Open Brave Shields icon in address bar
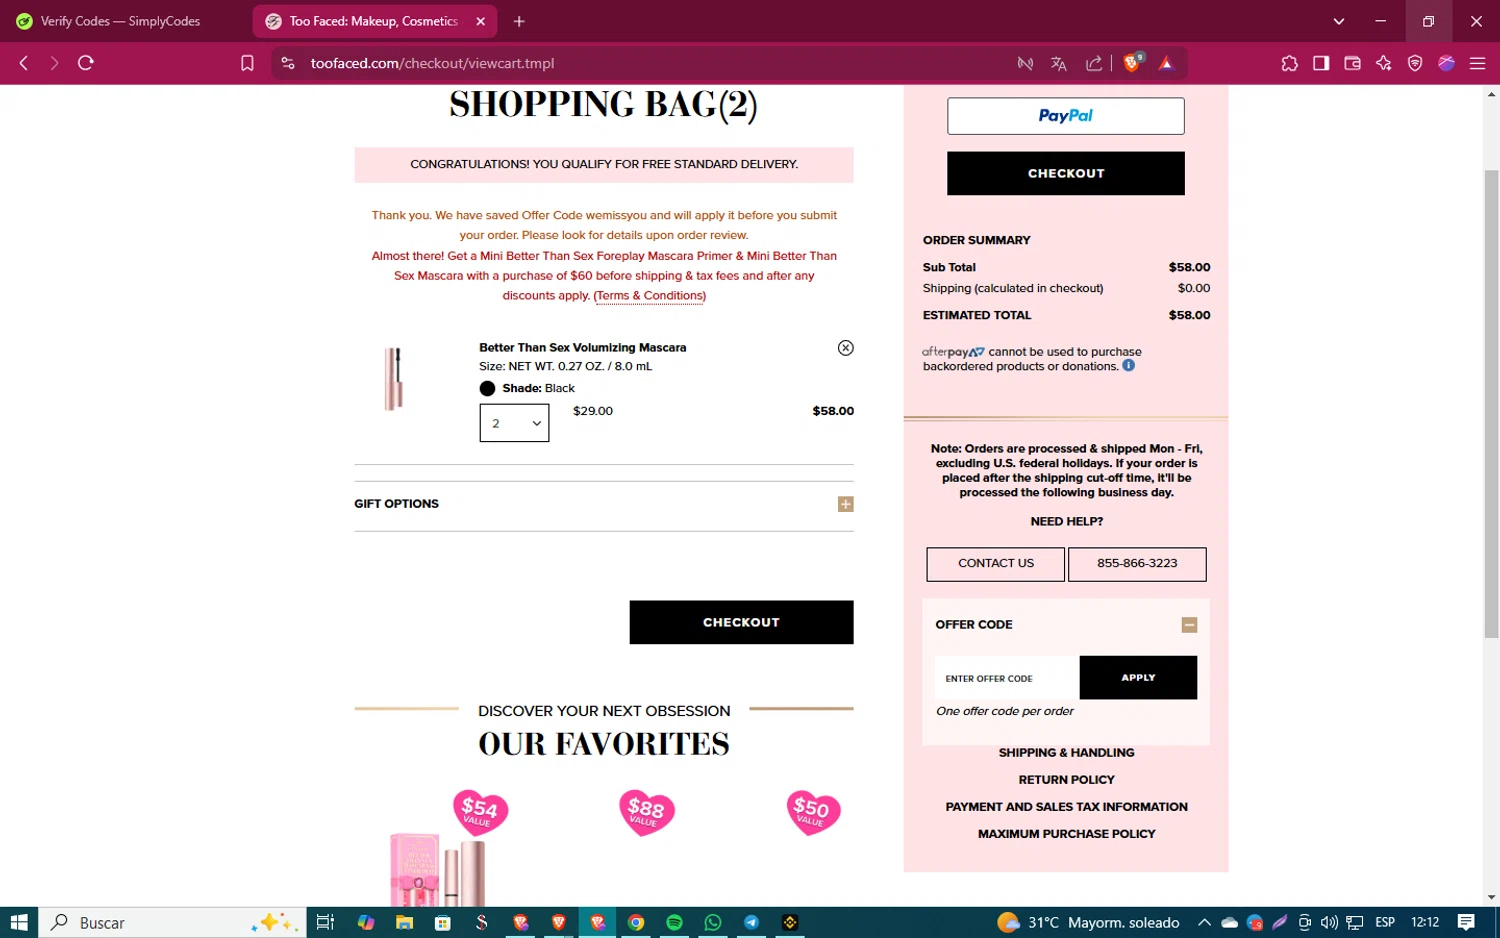Screen dimensions: 1500x938 (1133, 63)
